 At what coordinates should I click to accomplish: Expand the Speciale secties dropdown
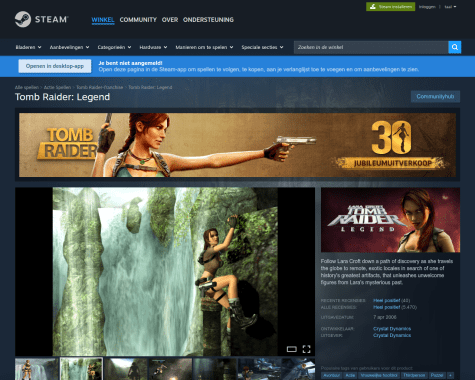262,47
